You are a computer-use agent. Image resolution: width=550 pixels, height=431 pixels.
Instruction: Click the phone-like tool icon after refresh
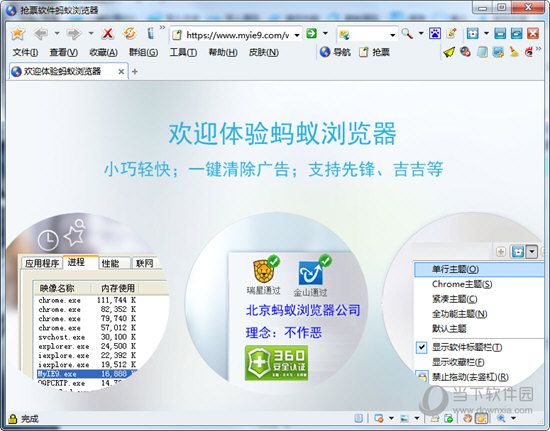pyautogui.click(x=150, y=34)
